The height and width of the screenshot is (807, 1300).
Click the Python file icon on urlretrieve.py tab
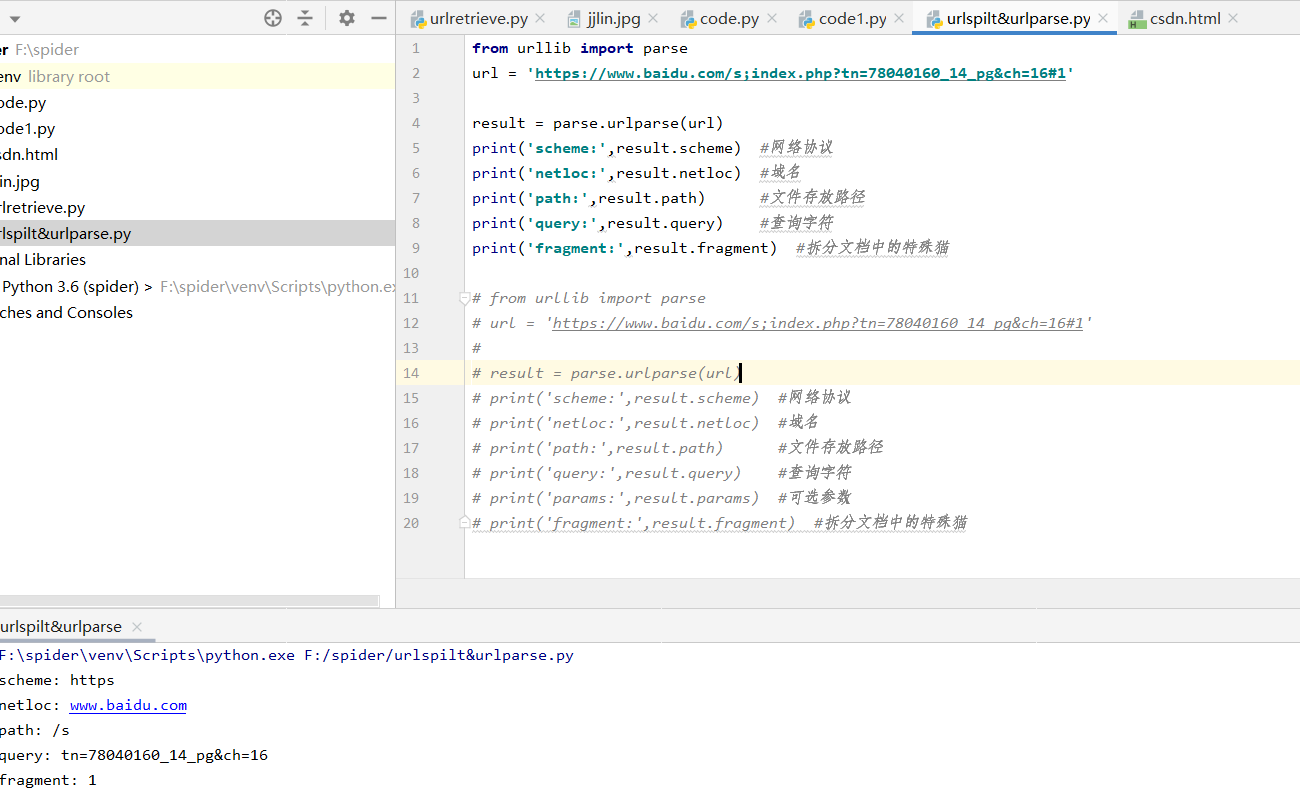click(420, 17)
